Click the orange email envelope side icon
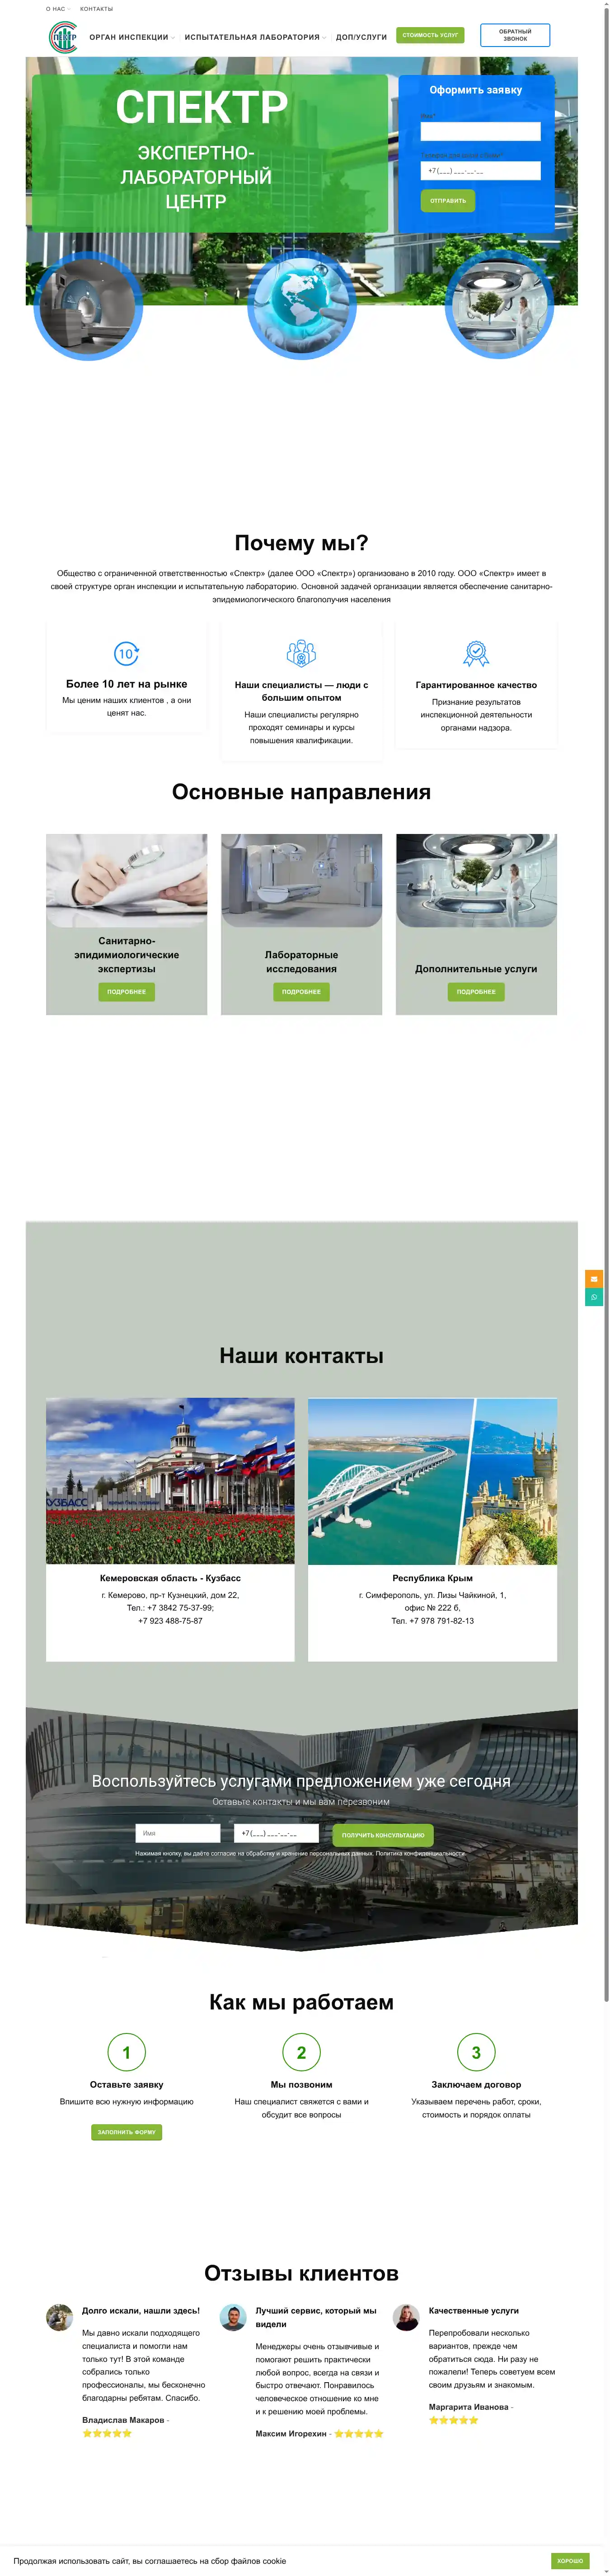The image size is (610, 2576). [x=594, y=1278]
